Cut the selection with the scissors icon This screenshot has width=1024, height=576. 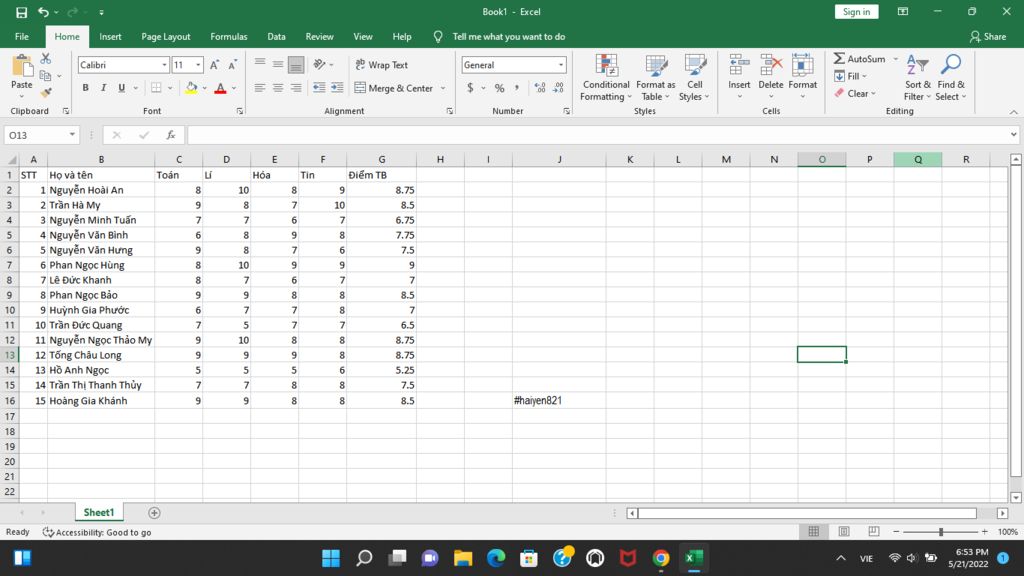[46, 59]
